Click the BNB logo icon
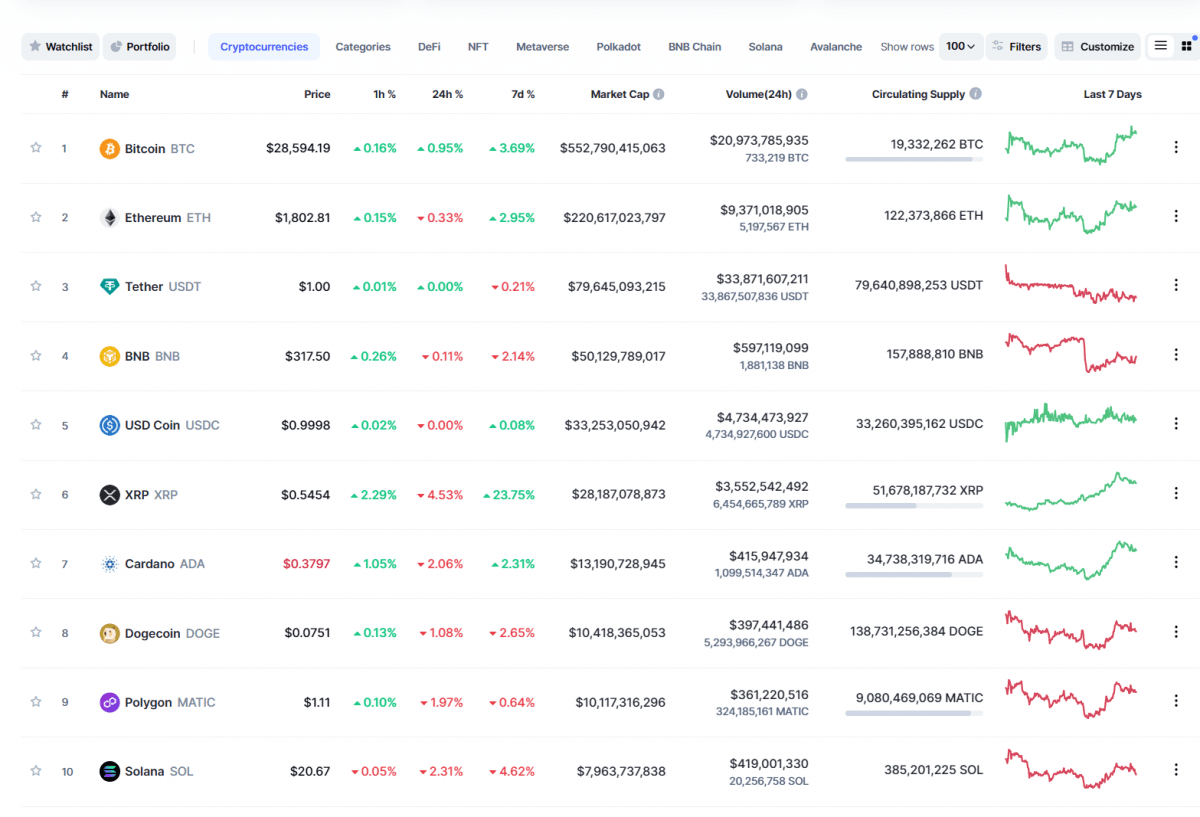 (109, 356)
